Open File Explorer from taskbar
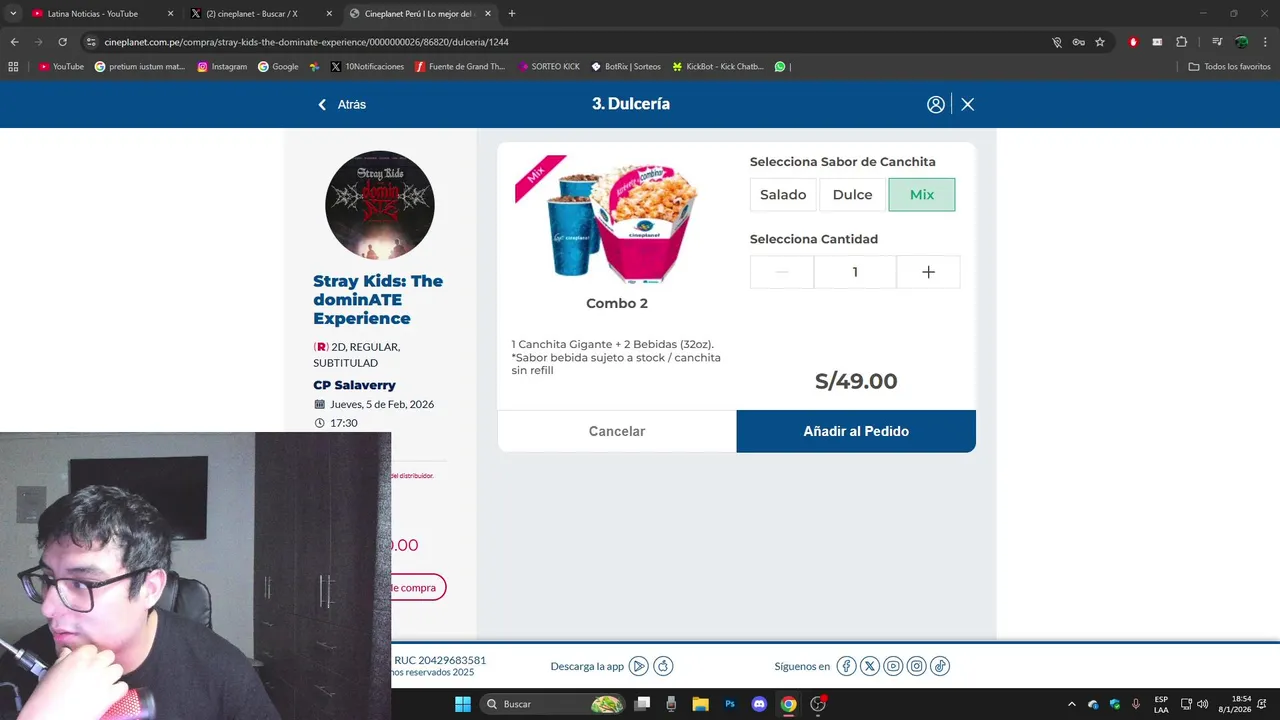This screenshot has width=1280, height=720. point(700,704)
